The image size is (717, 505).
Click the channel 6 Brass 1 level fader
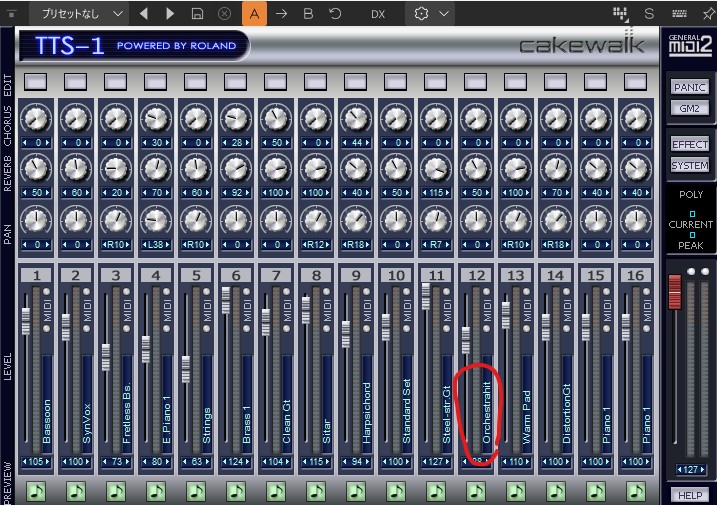click(225, 300)
